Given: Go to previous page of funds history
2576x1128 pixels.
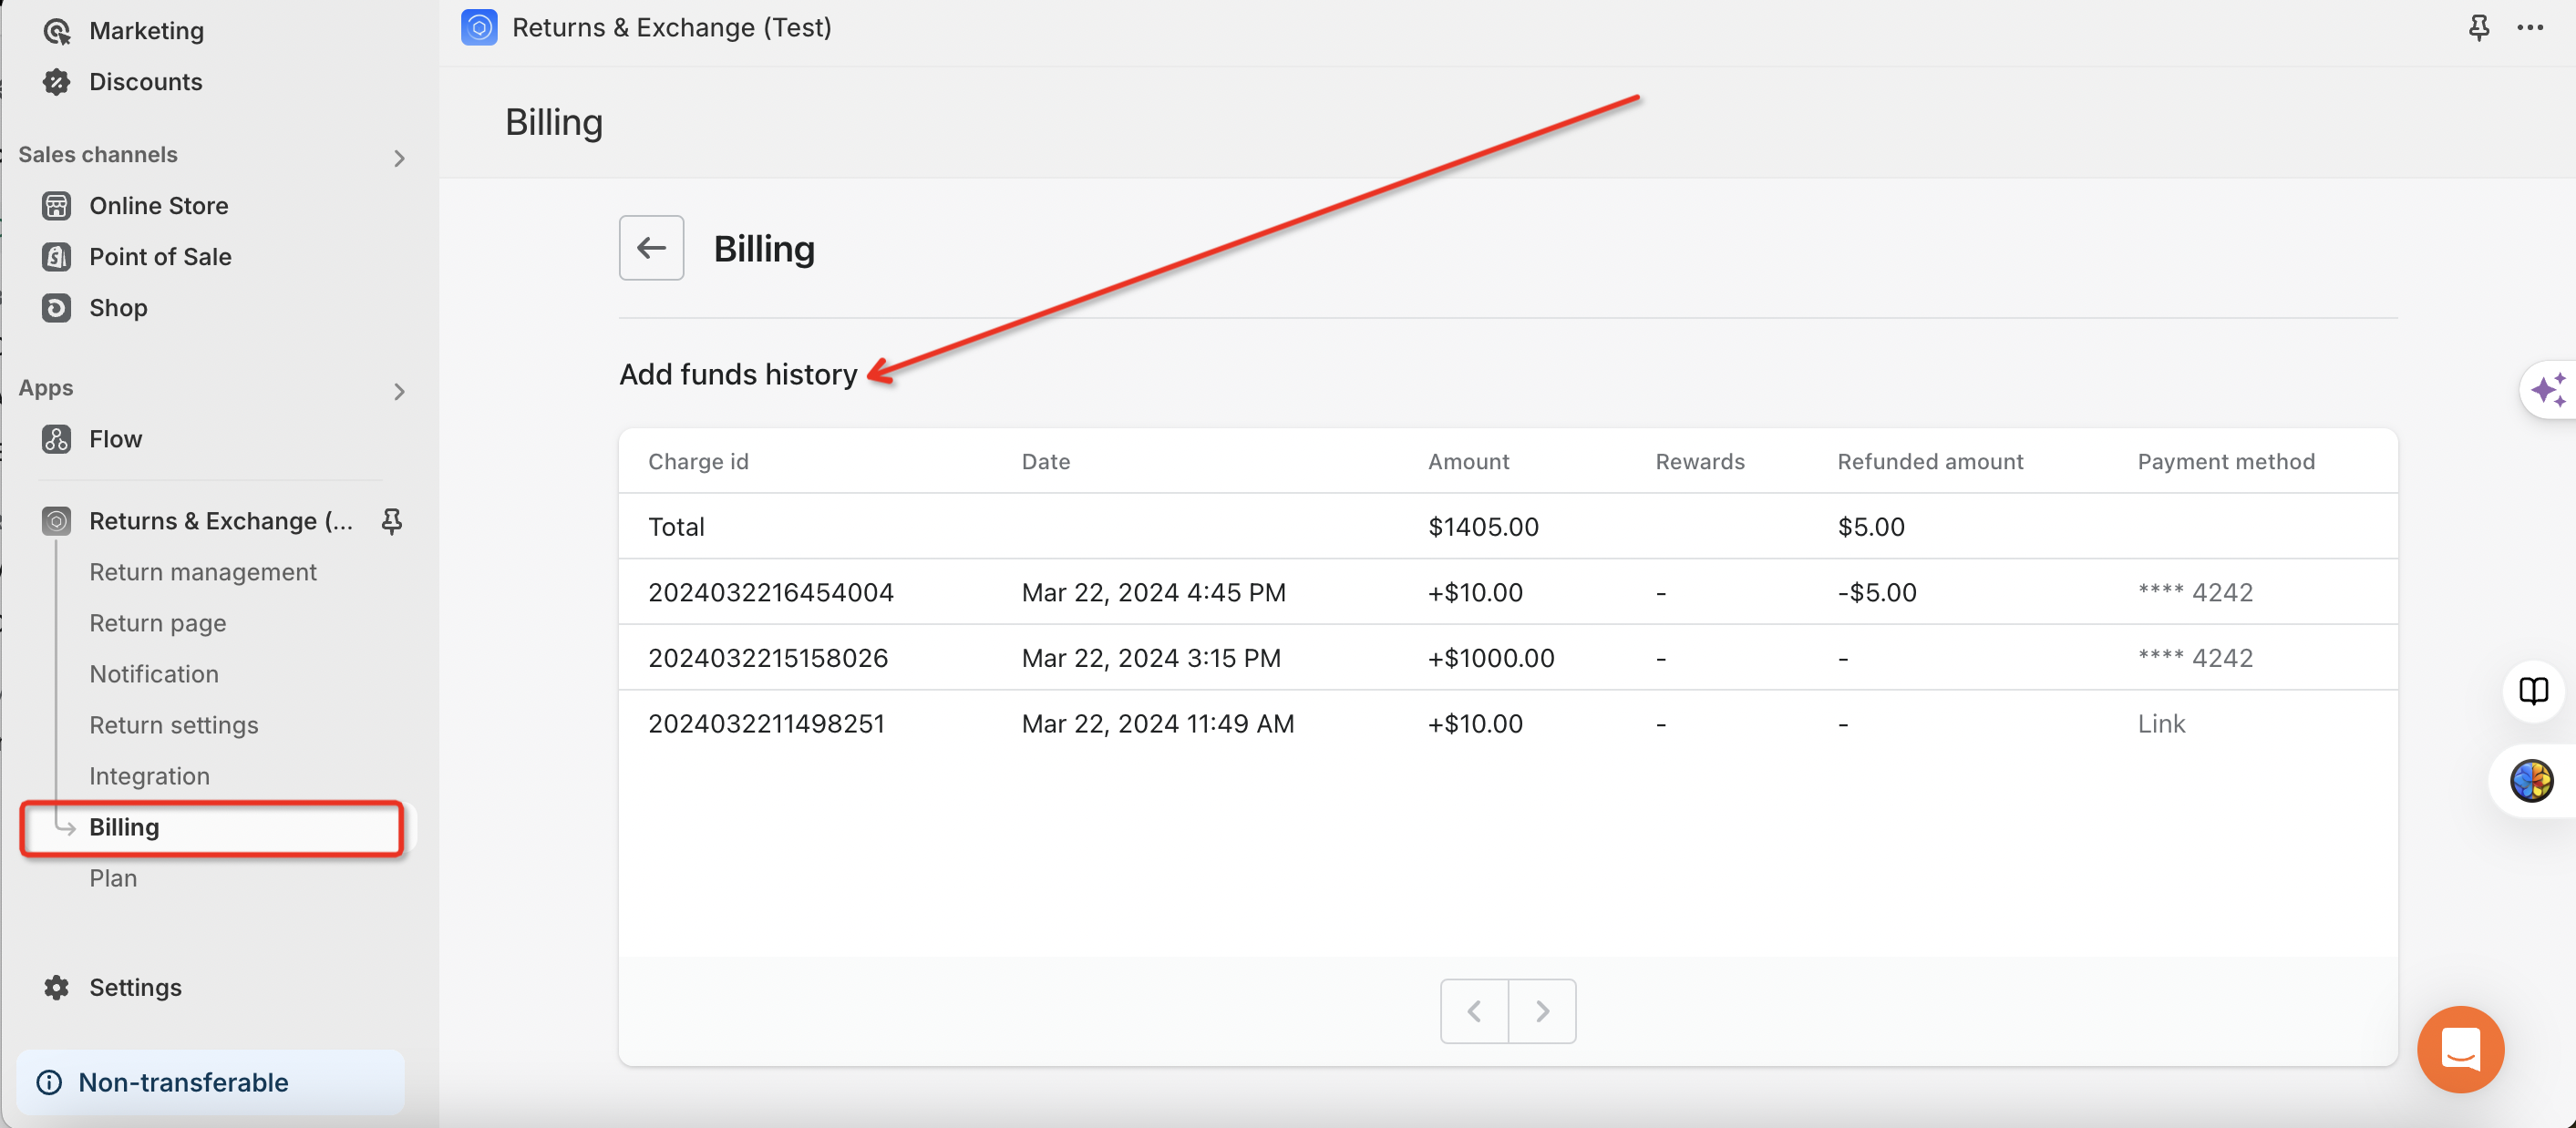Looking at the screenshot, I should pyautogui.click(x=1474, y=1011).
